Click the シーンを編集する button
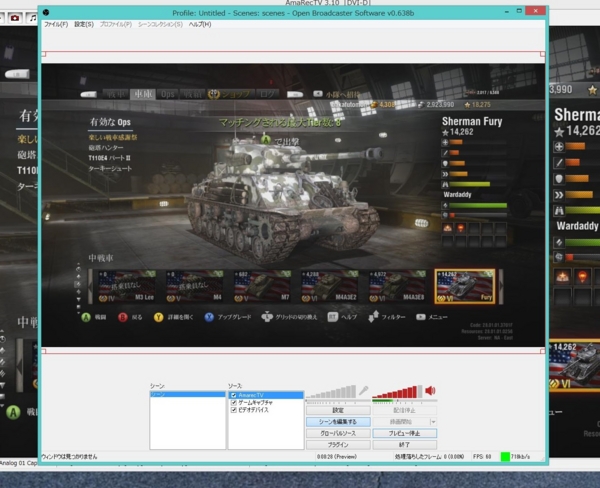Viewport: 600px width, 488px height. [338, 422]
